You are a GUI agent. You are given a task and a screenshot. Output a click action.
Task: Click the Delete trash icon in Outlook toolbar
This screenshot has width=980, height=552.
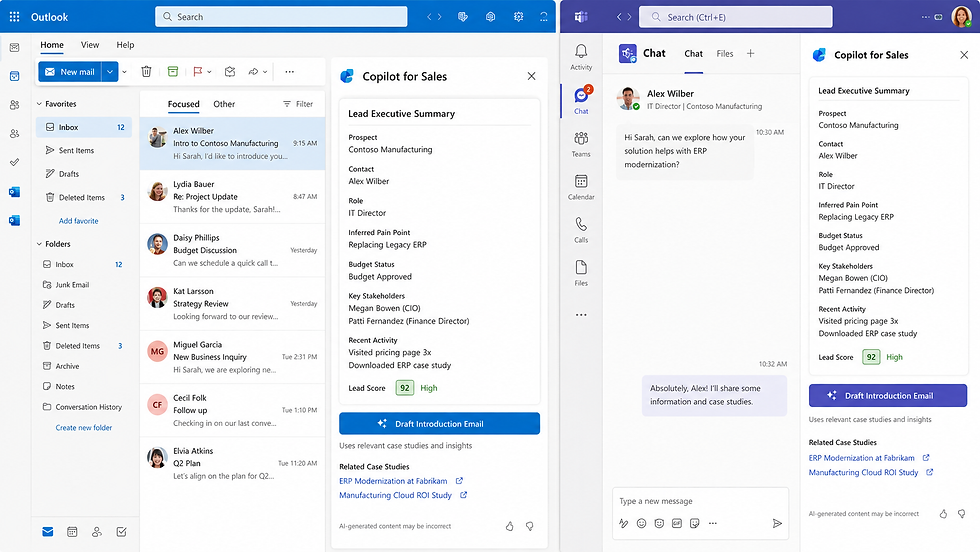(146, 72)
